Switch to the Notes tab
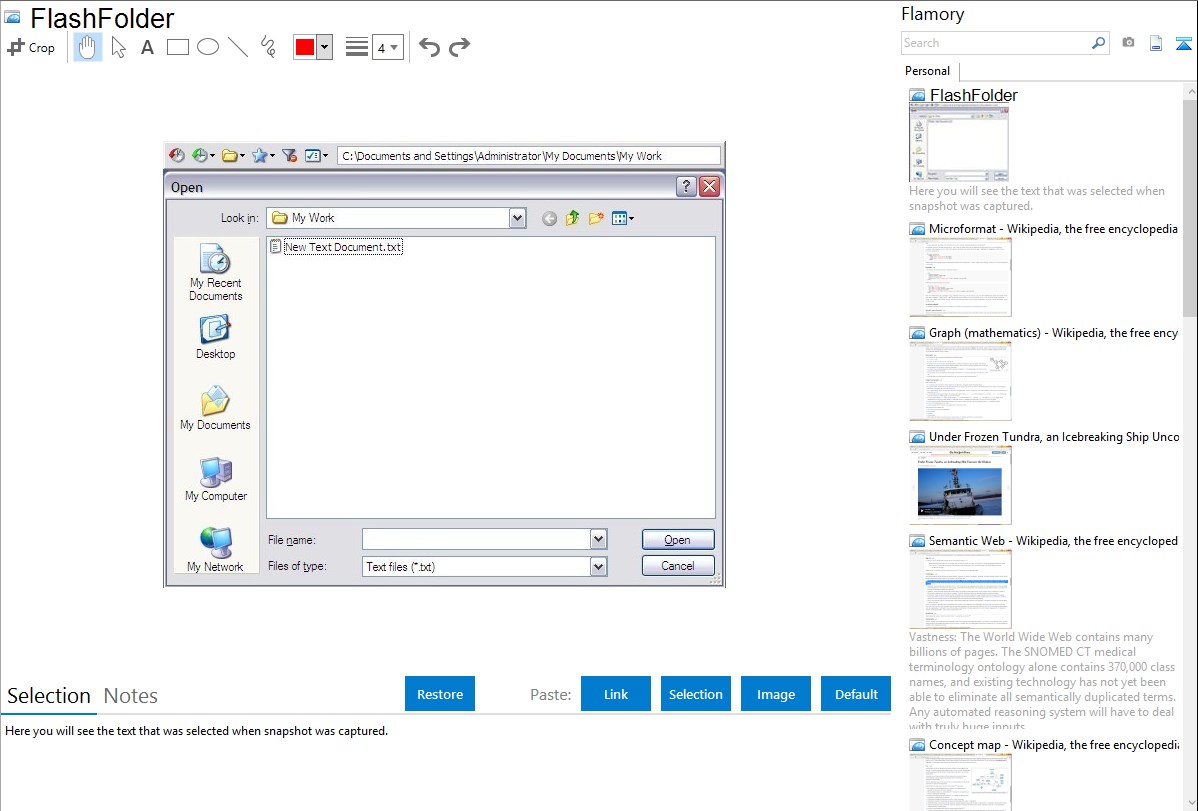The height and width of the screenshot is (811, 1198). (x=131, y=696)
